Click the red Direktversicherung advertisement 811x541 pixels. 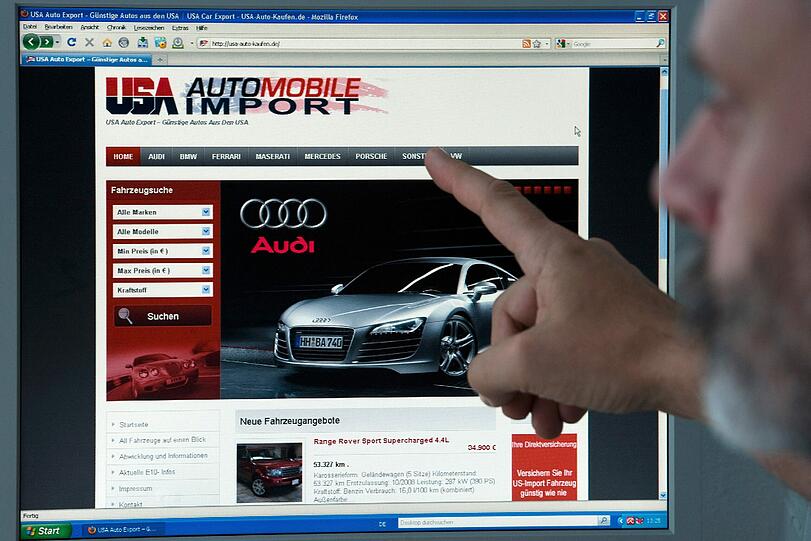(544, 467)
